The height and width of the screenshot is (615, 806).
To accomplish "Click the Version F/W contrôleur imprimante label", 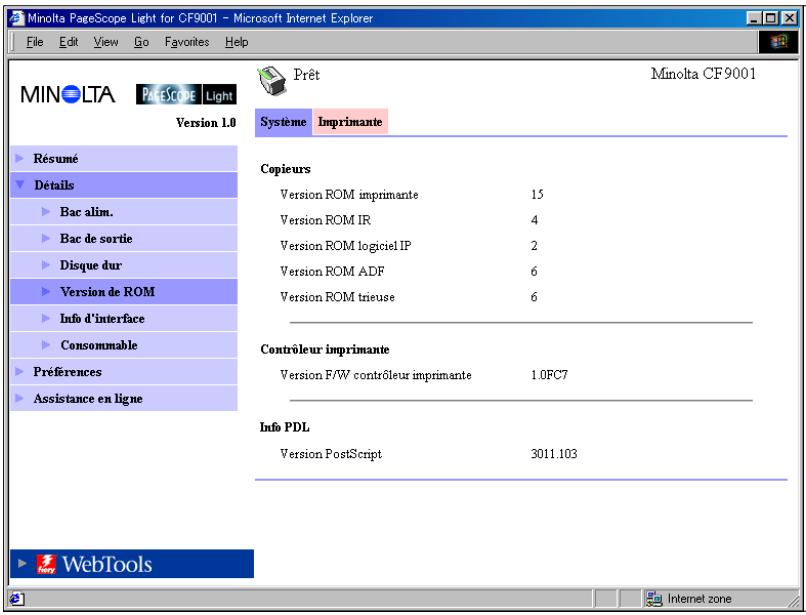I will tap(376, 375).
